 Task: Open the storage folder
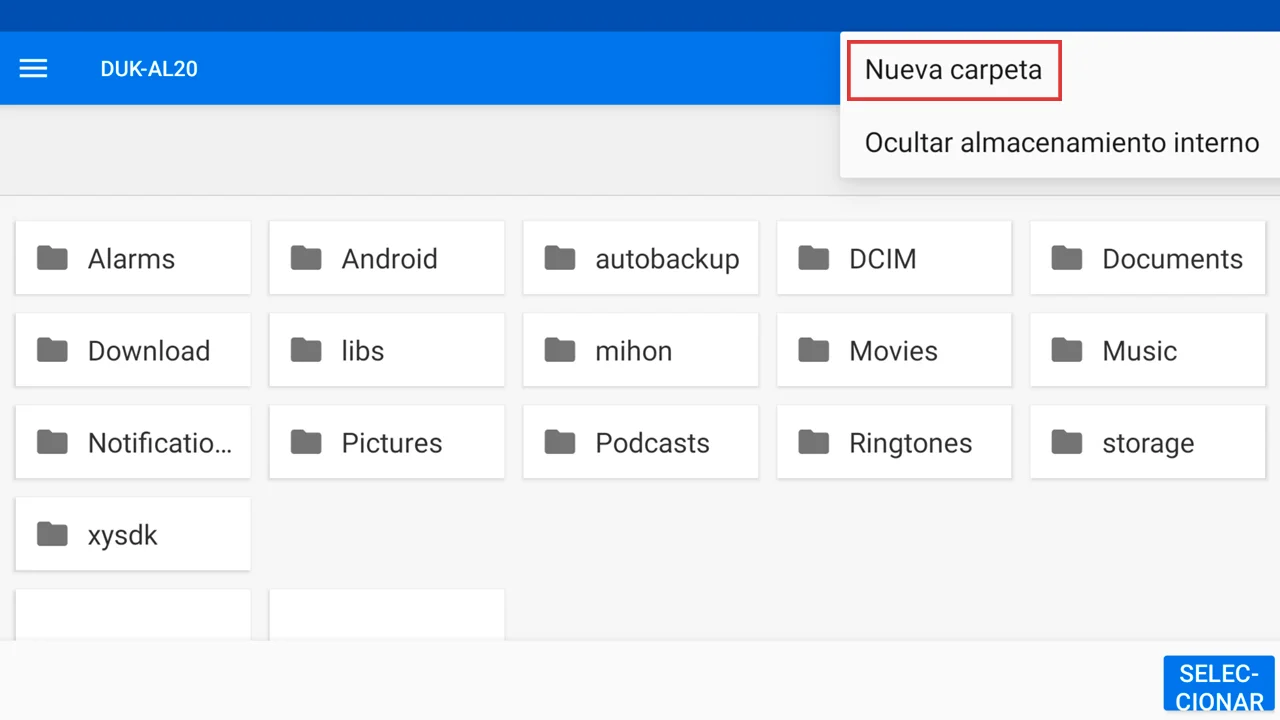coord(1147,443)
